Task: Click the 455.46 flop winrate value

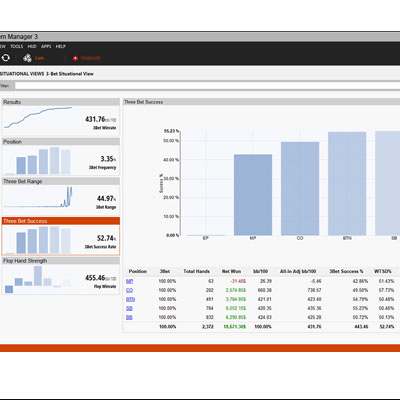Action: click(x=95, y=278)
